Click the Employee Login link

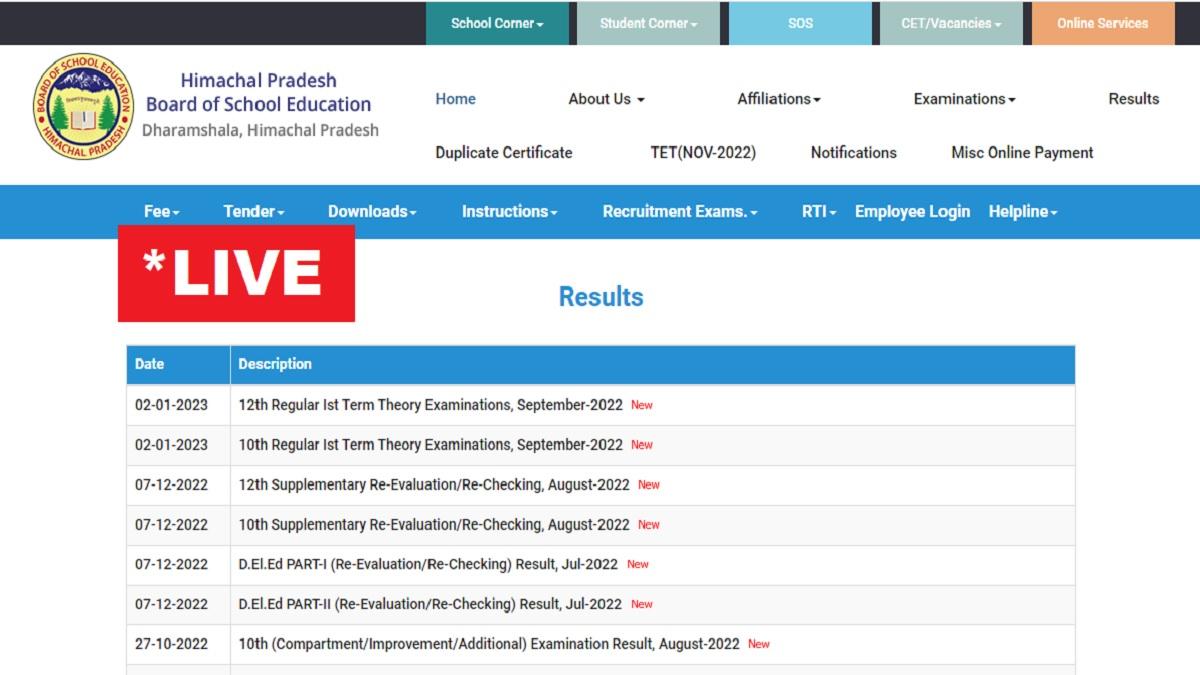tap(911, 211)
